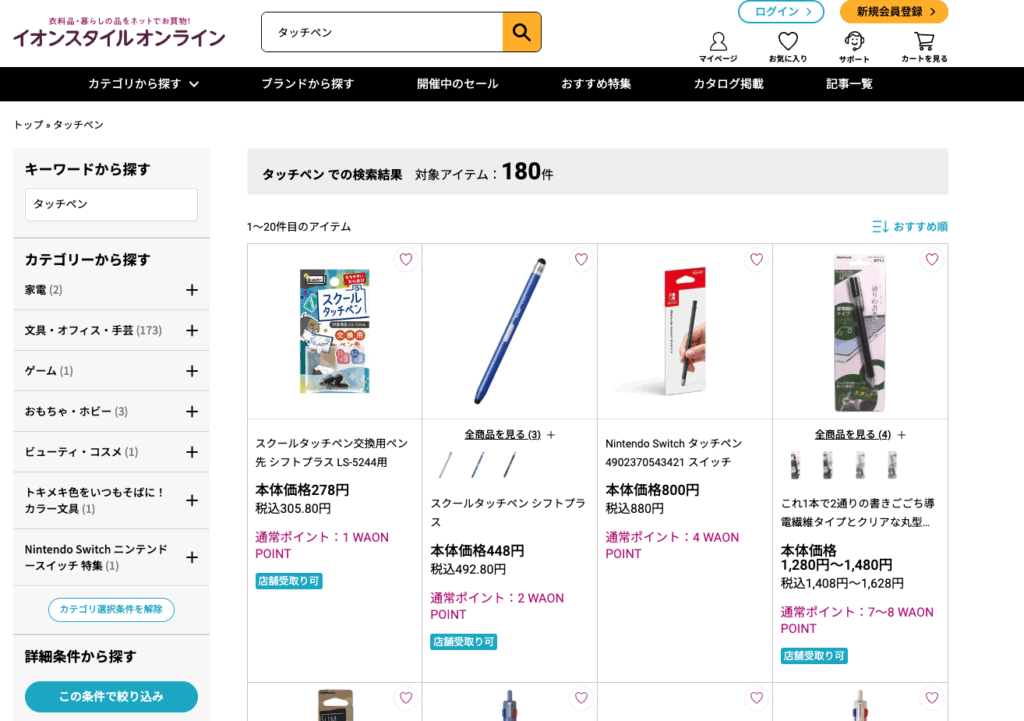
Task: Click the イオンスタイルオンライン site logo
Action: (x=119, y=33)
